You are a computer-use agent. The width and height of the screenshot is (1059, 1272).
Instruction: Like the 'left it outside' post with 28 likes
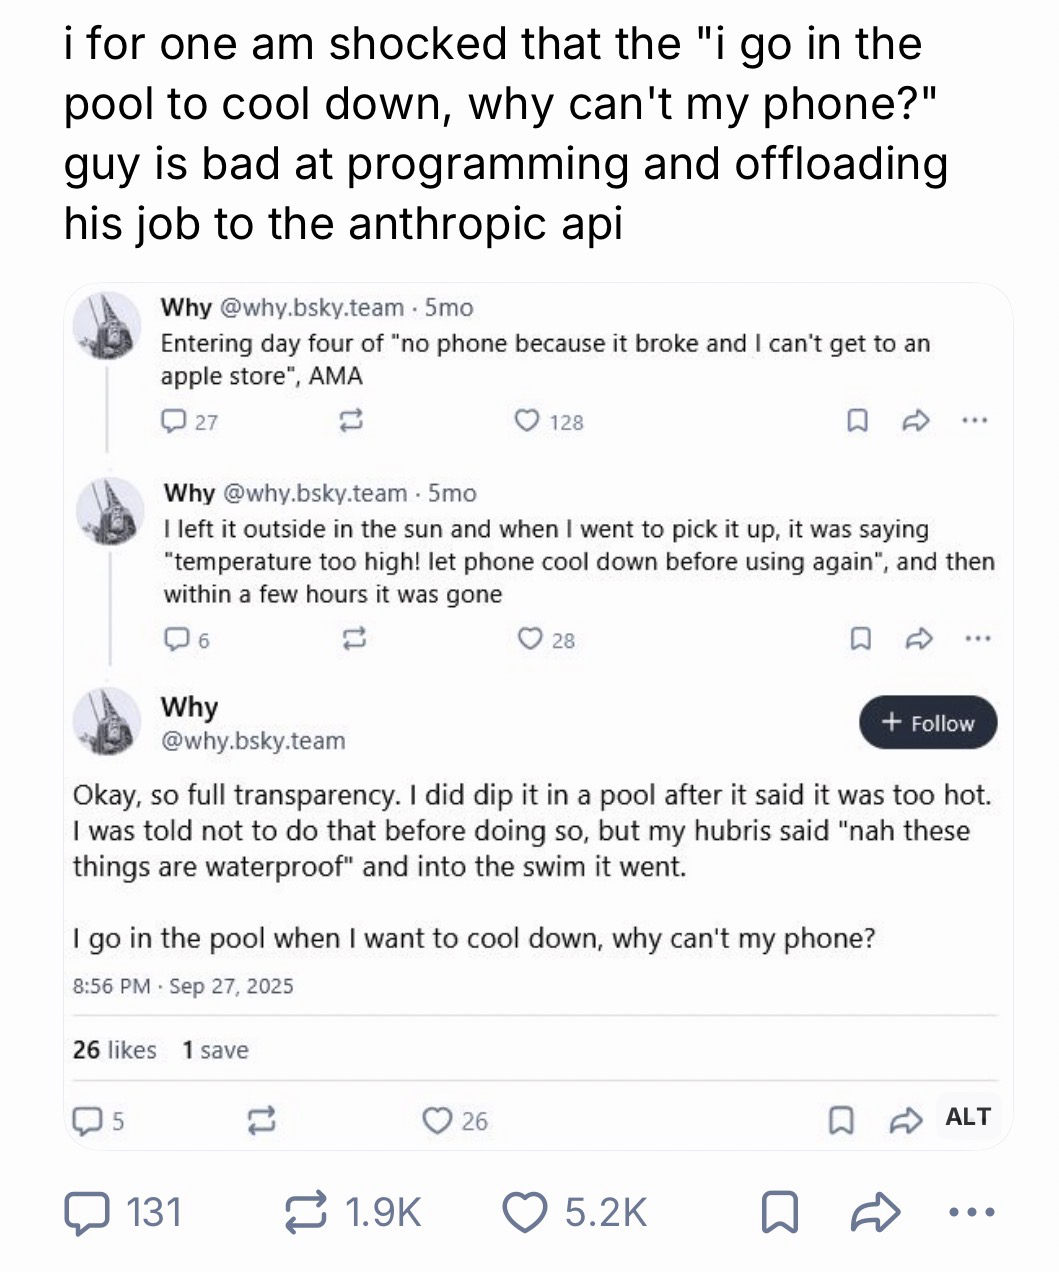point(527,640)
